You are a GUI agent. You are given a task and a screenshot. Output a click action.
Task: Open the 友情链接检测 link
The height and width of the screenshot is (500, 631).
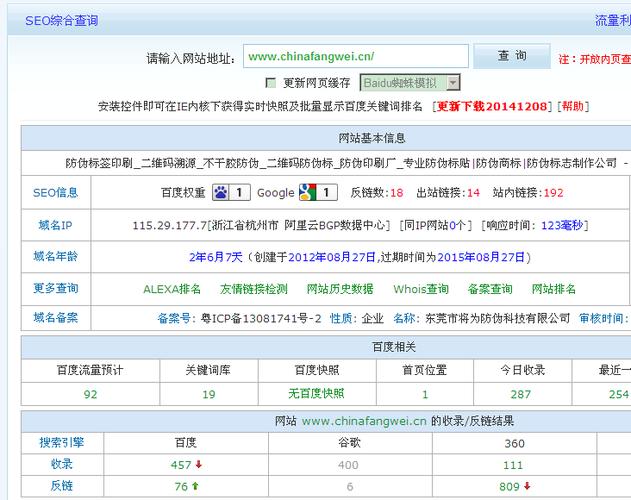(254, 289)
